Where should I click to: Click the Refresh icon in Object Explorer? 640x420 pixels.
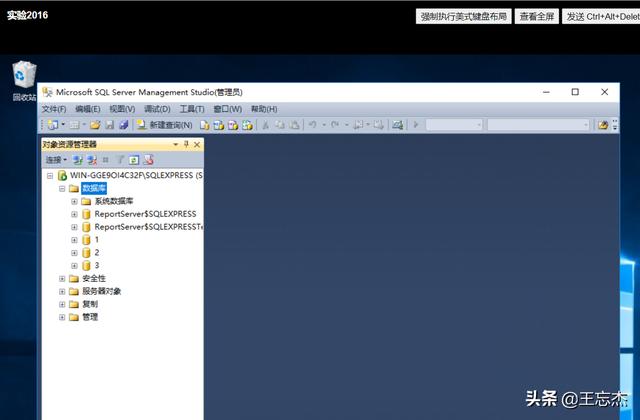pos(134,160)
